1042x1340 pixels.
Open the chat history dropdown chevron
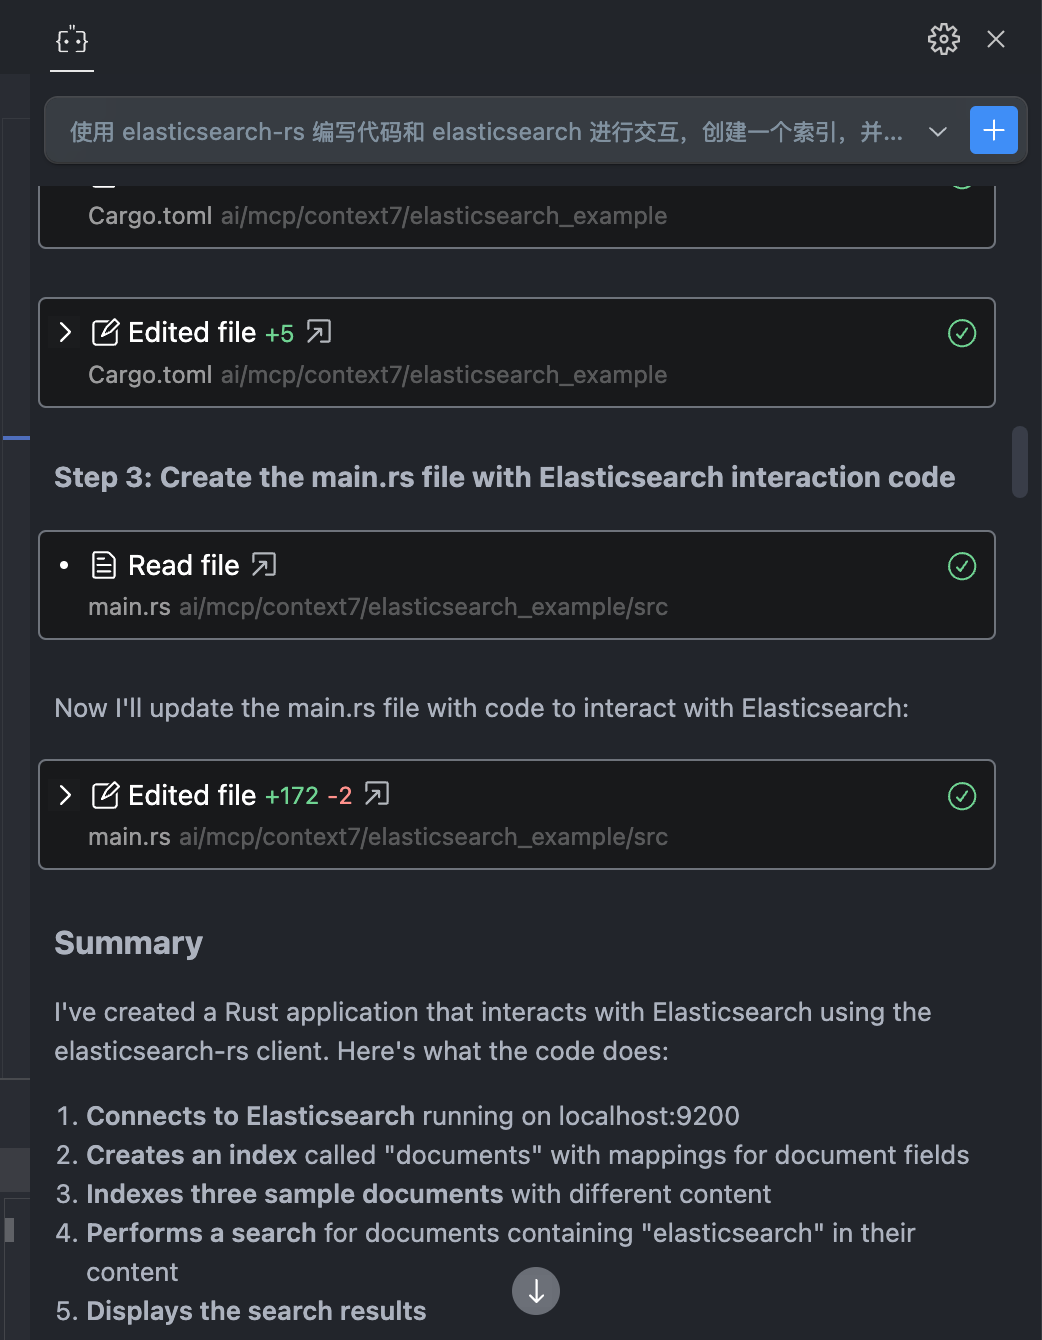pos(937,132)
